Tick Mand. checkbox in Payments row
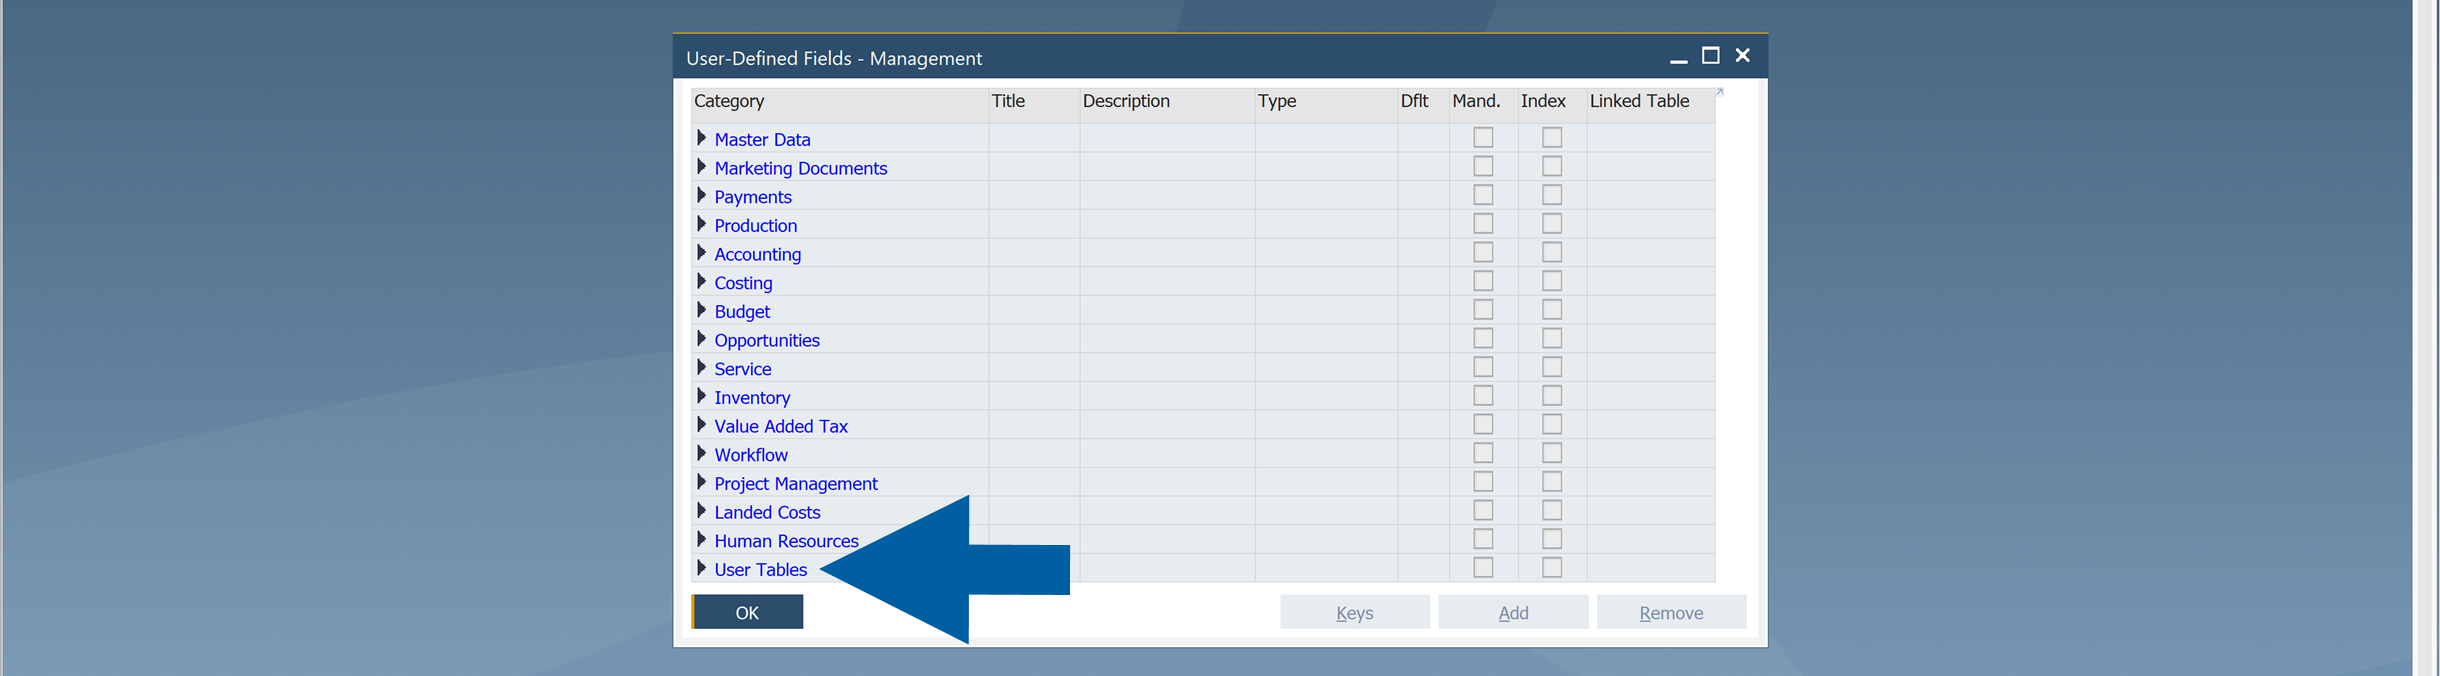Image resolution: width=2440 pixels, height=676 pixels. (x=1483, y=195)
